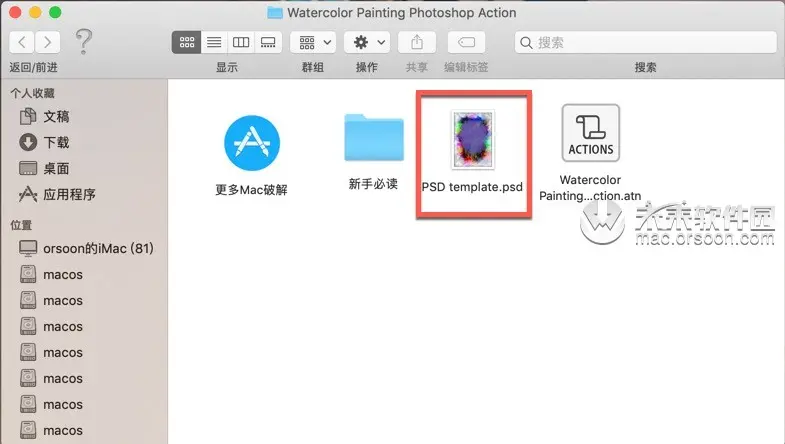This screenshot has width=785, height=444.
Task: Select the PSD template.psd thumbnail
Action: (x=473, y=139)
